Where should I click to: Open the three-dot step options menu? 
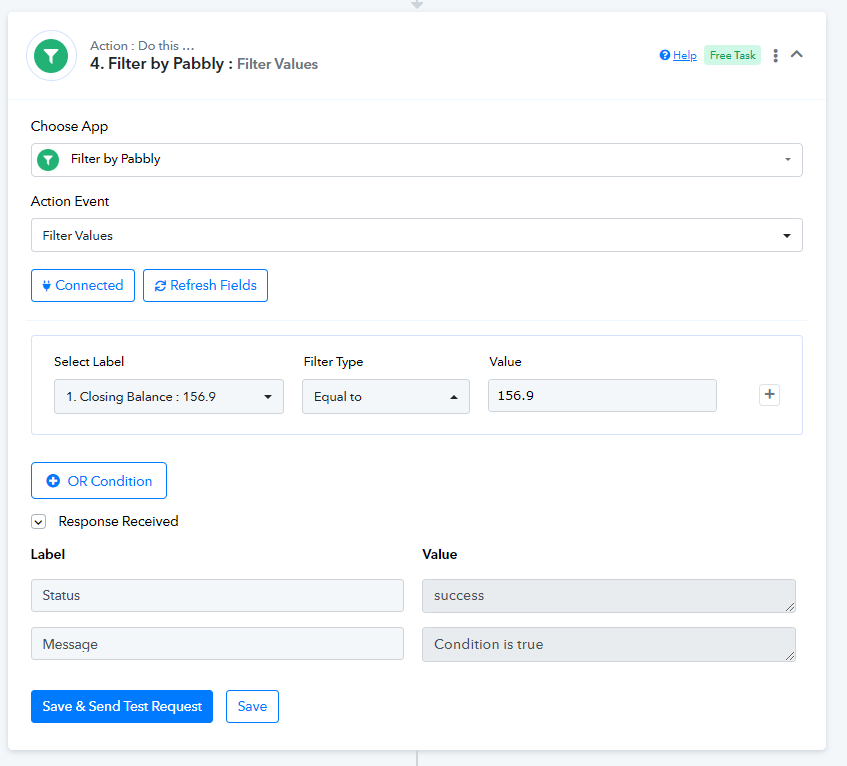point(776,55)
